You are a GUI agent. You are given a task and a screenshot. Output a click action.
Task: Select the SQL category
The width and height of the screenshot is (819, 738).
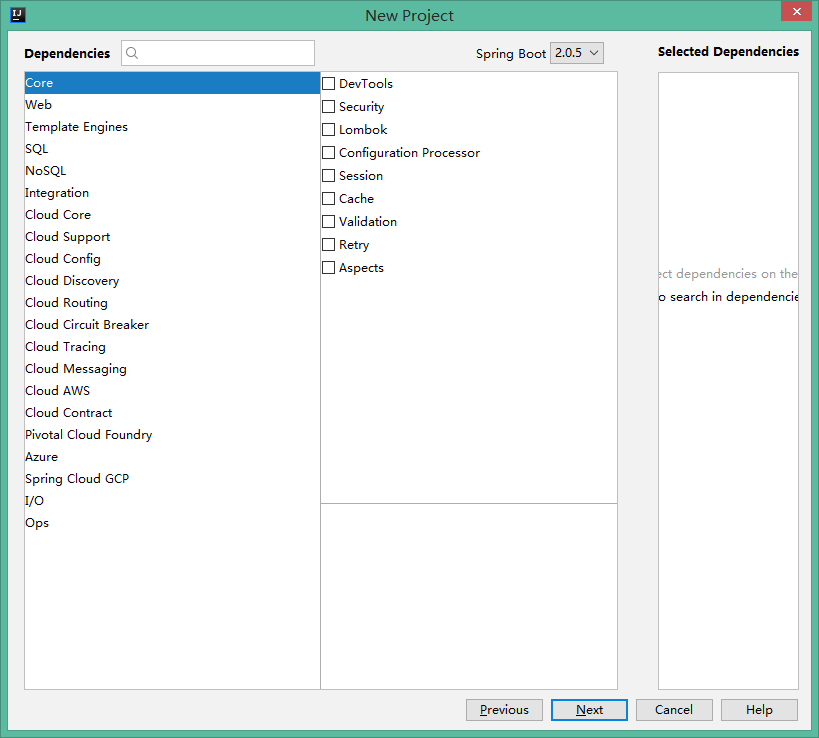tap(172, 149)
